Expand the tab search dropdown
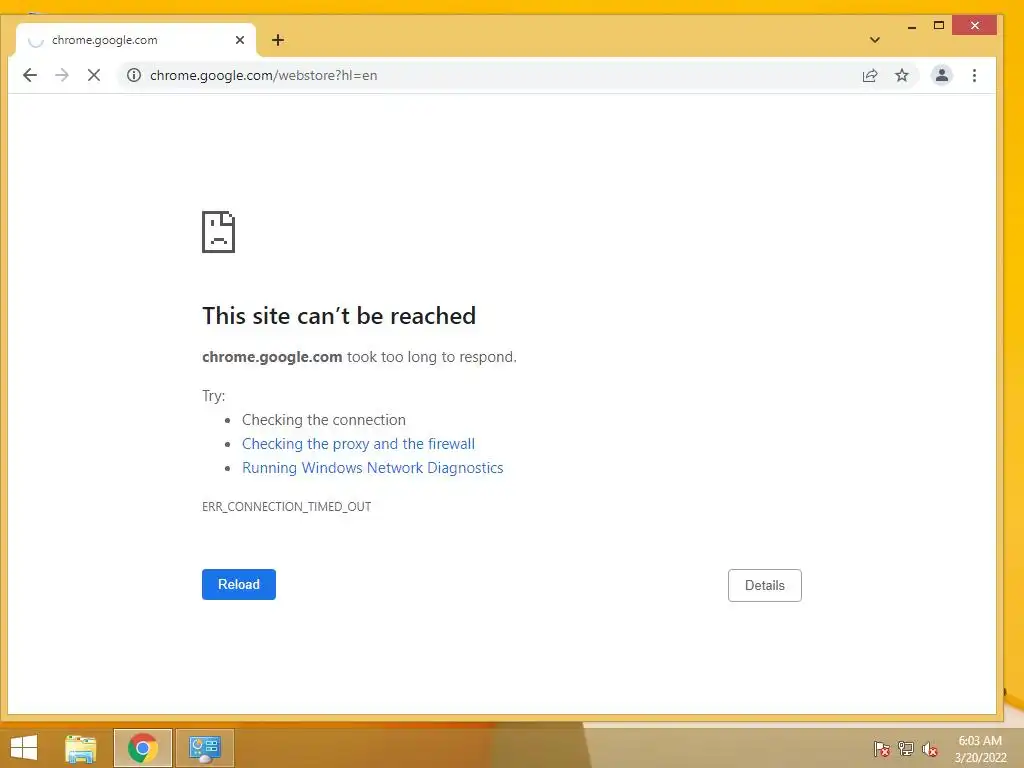The height and width of the screenshot is (768, 1024). (875, 40)
